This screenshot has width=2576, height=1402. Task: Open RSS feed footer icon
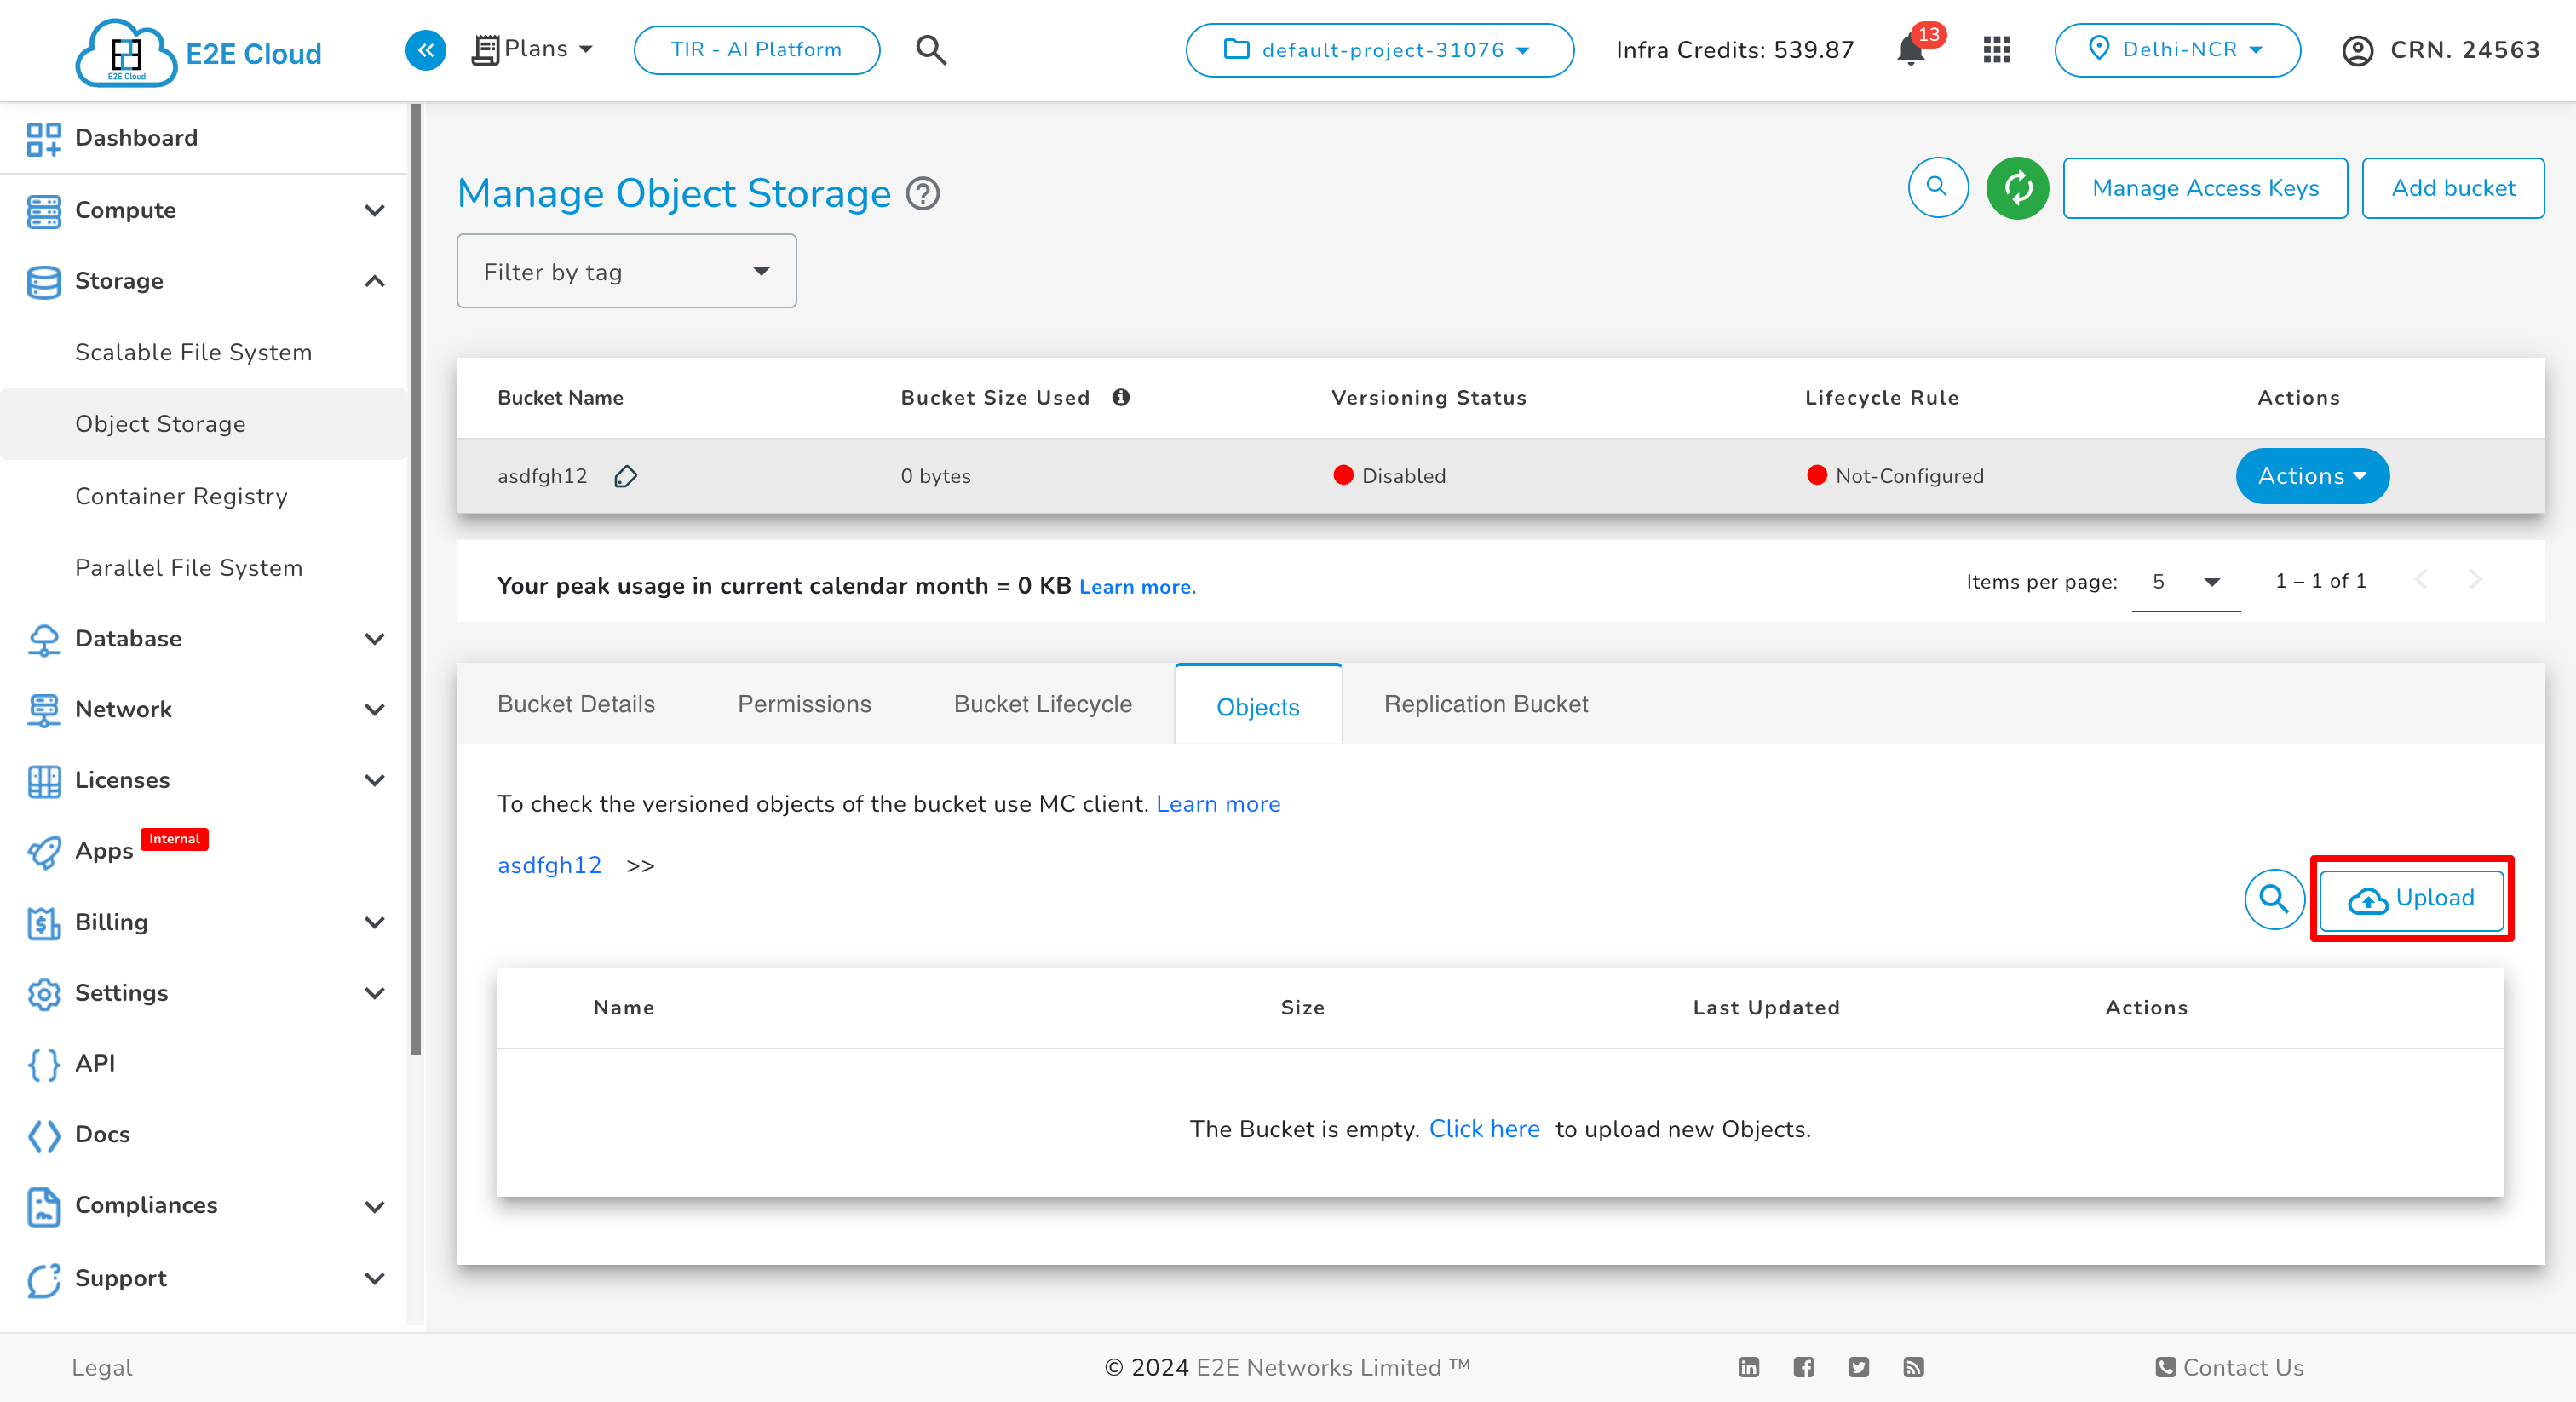pos(1913,1367)
